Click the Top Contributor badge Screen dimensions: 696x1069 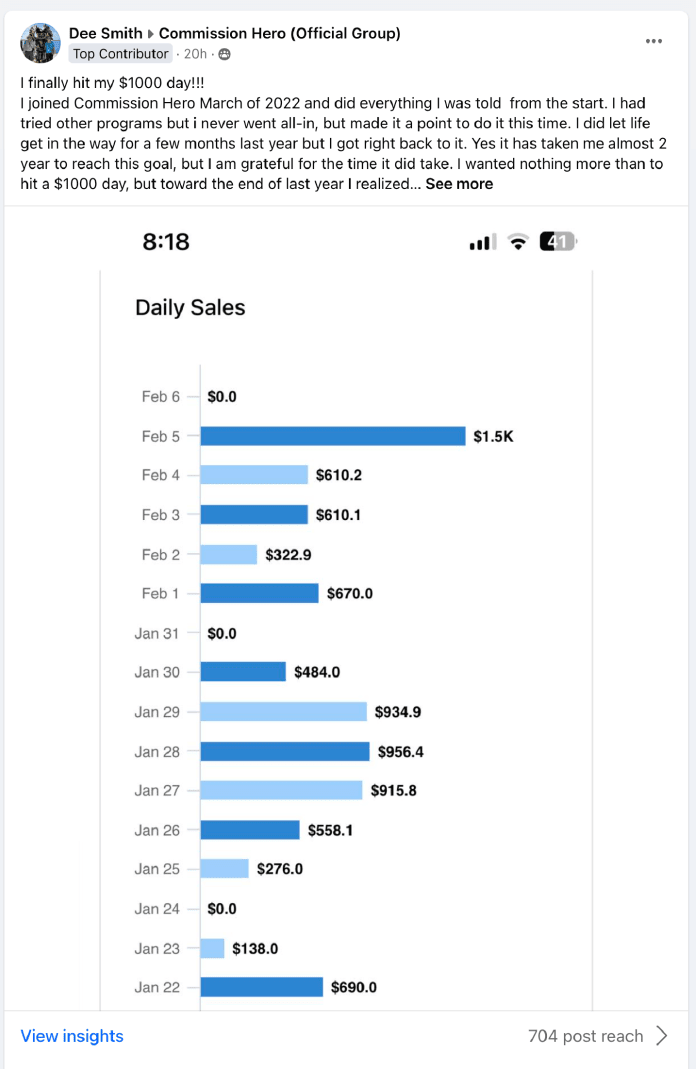(121, 54)
